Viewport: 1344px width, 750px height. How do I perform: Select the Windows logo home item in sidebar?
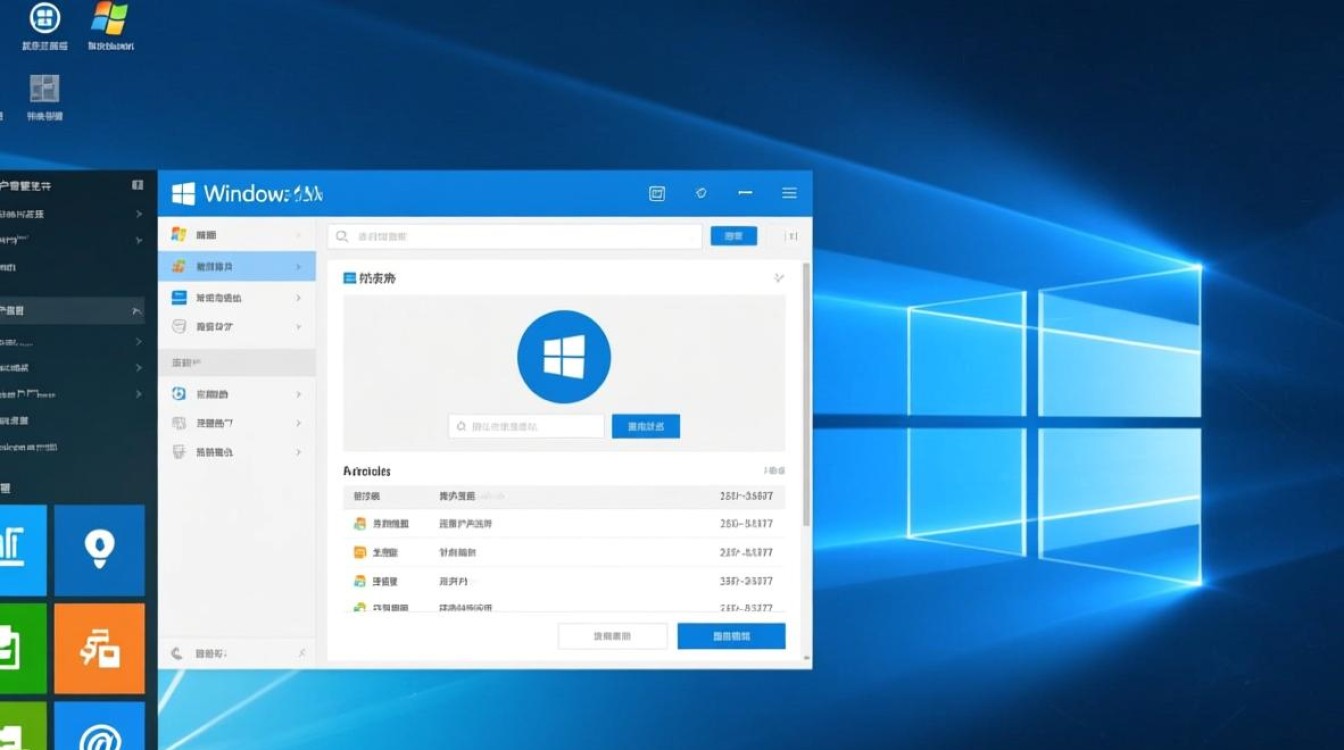tap(178, 236)
